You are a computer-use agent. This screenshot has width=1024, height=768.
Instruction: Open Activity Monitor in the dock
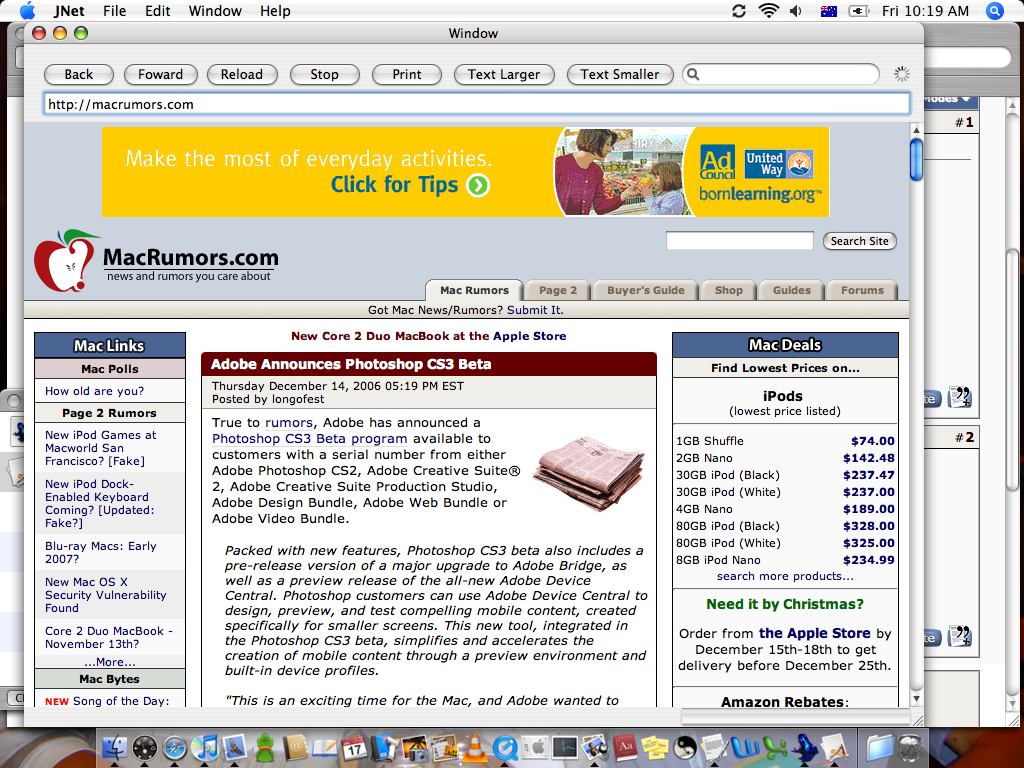(x=565, y=748)
